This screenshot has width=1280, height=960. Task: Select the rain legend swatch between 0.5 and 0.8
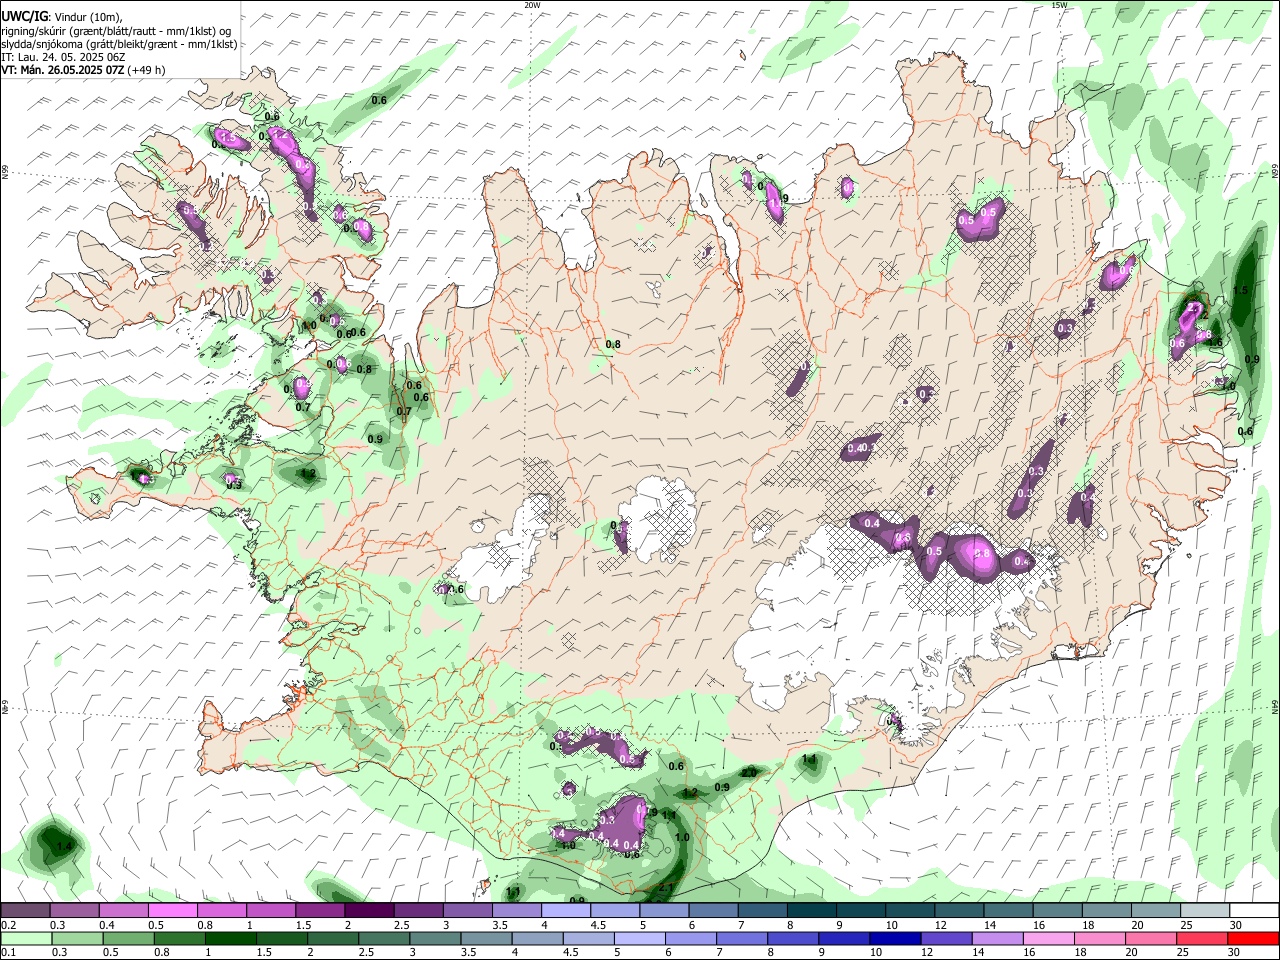(127, 939)
